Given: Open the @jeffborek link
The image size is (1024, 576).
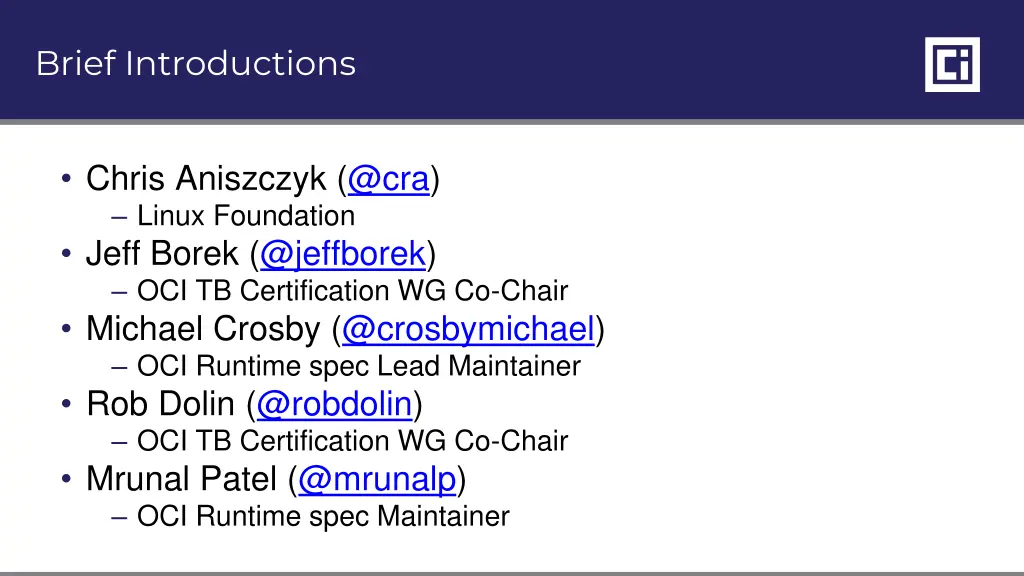Looking at the screenshot, I should coord(343,254).
